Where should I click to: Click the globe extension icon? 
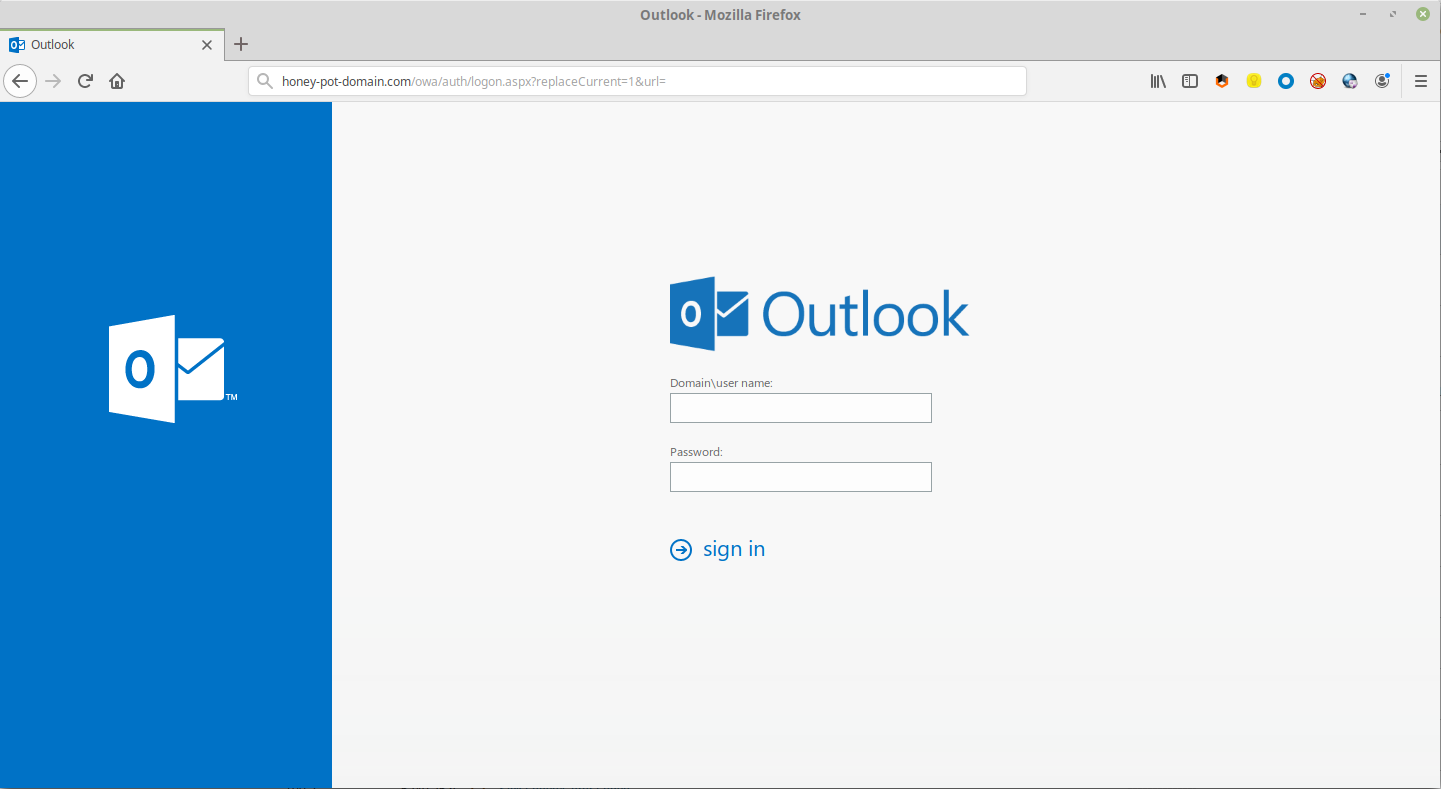click(1350, 81)
